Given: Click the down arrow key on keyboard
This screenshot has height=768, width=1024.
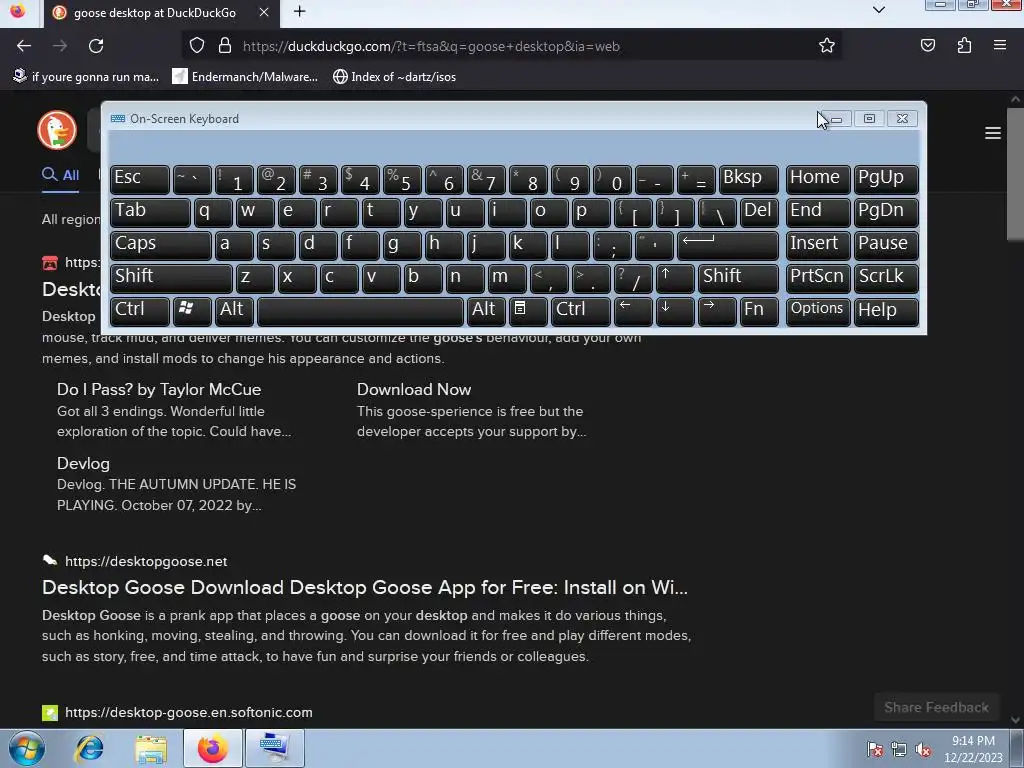Looking at the screenshot, I should (675, 311).
